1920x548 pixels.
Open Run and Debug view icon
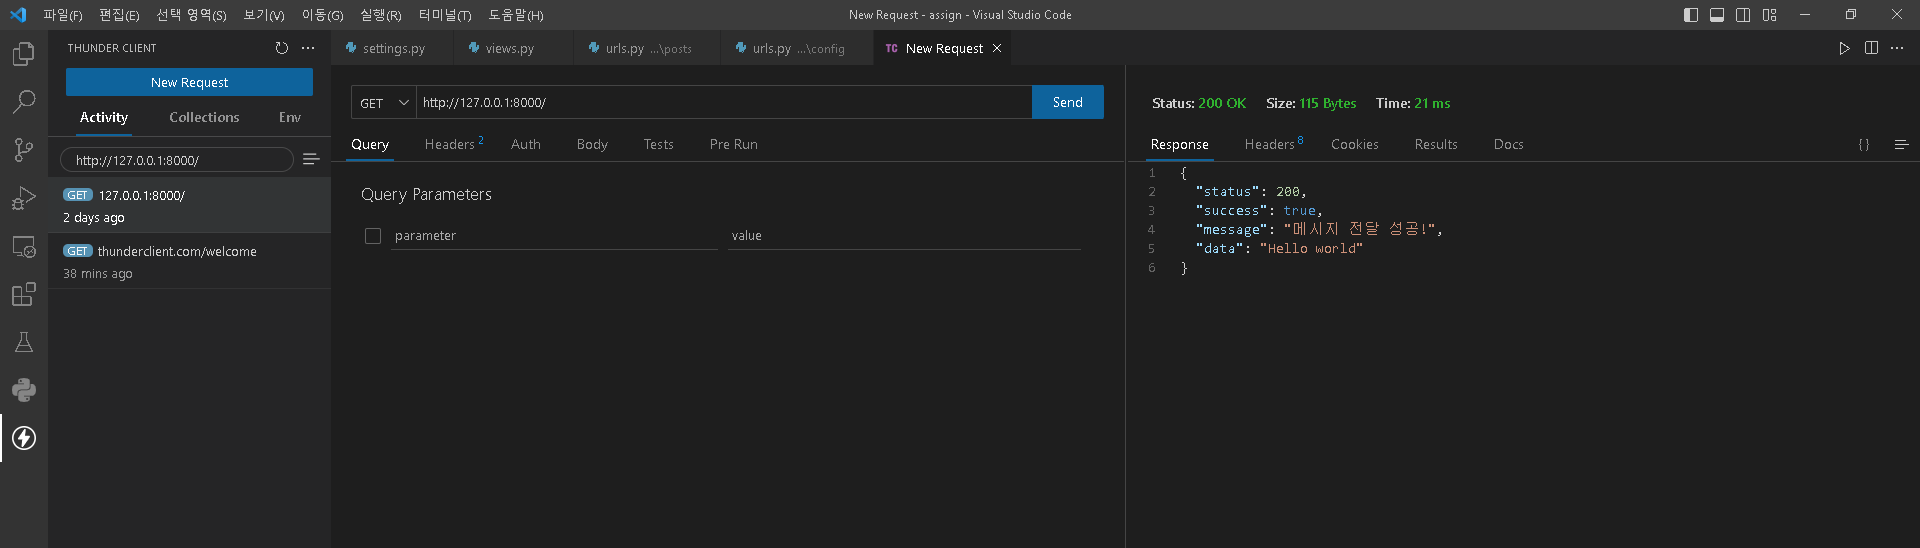click(x=24, y=198)
